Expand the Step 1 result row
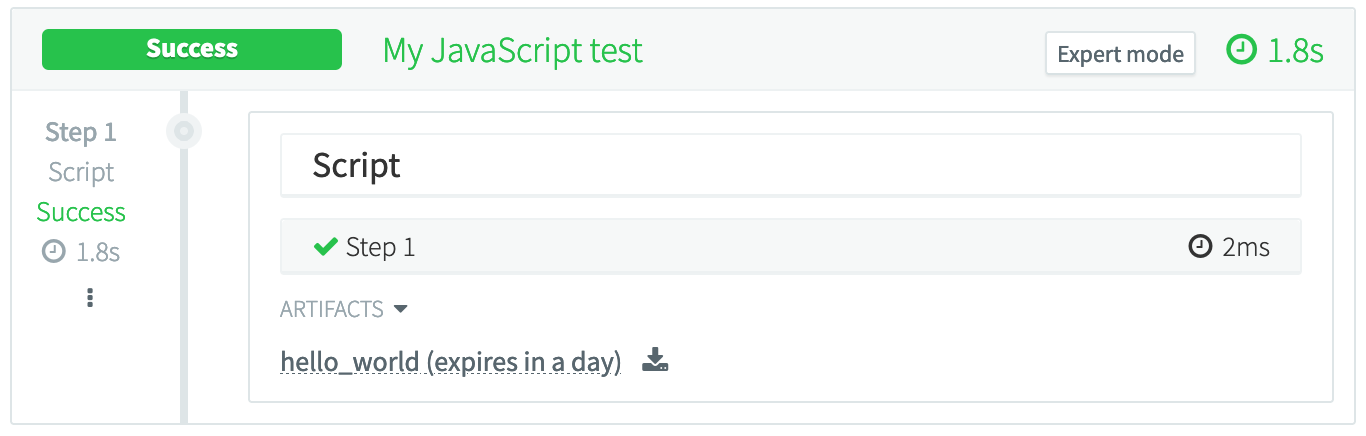Screen dimensions: 1366x436 point(790,247)
